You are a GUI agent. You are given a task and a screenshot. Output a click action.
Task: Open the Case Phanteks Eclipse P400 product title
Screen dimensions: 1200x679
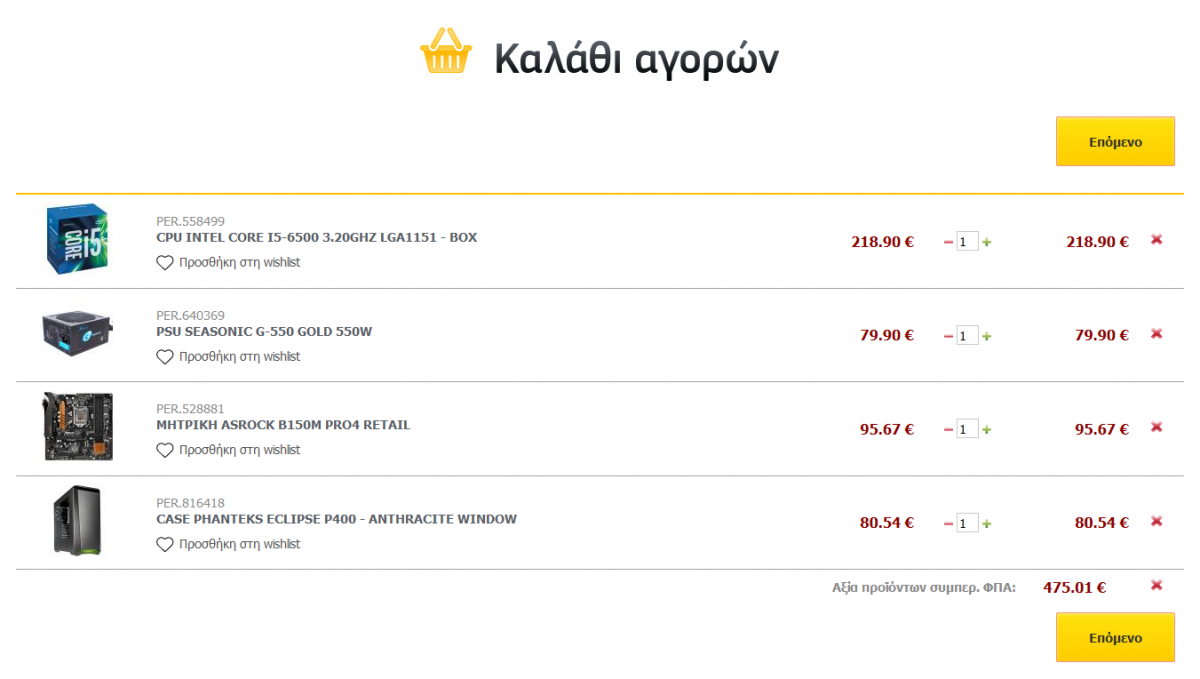coord(337,519)
